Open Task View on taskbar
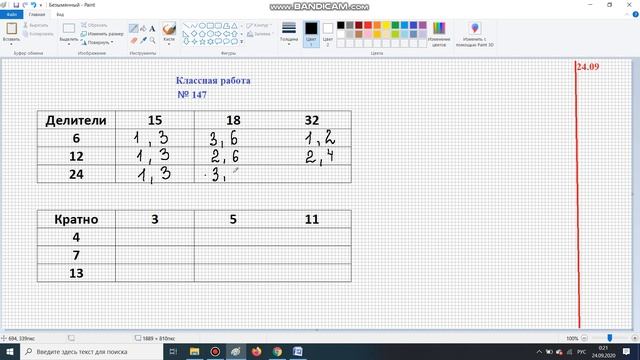Viewport: 640px width, 360px height. click(173, 351)
